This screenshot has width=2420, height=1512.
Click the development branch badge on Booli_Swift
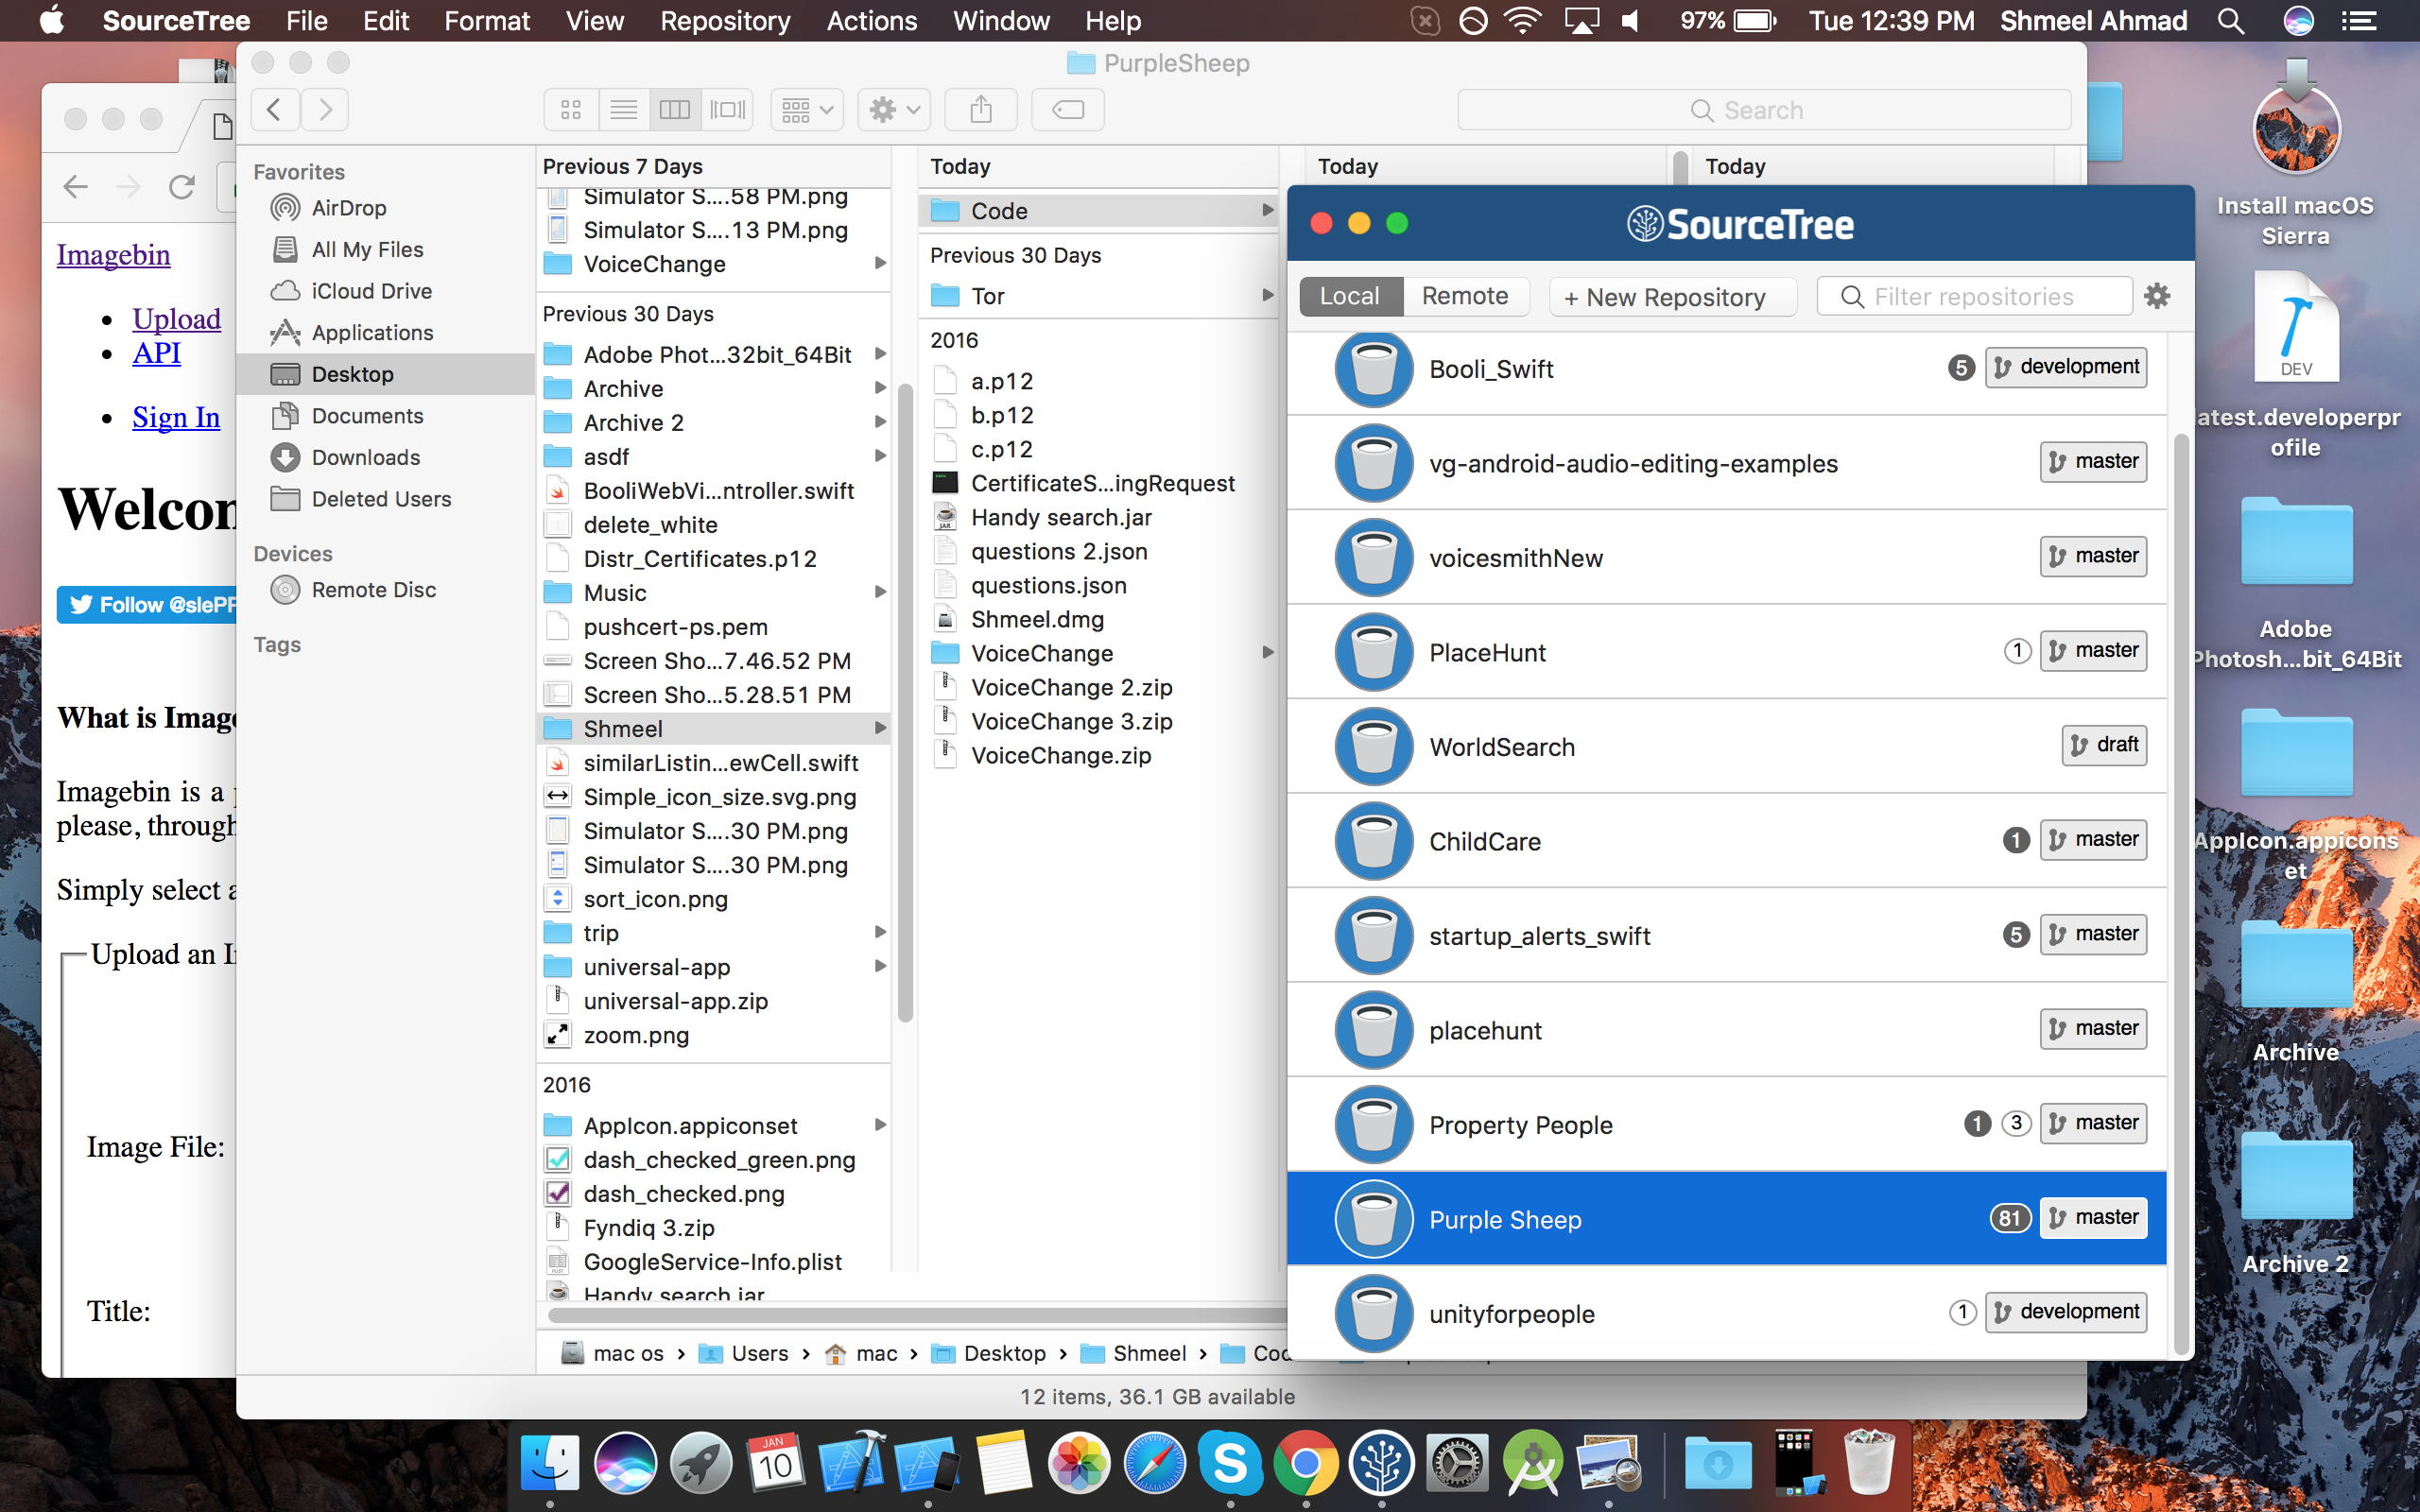pos(2066,367)
